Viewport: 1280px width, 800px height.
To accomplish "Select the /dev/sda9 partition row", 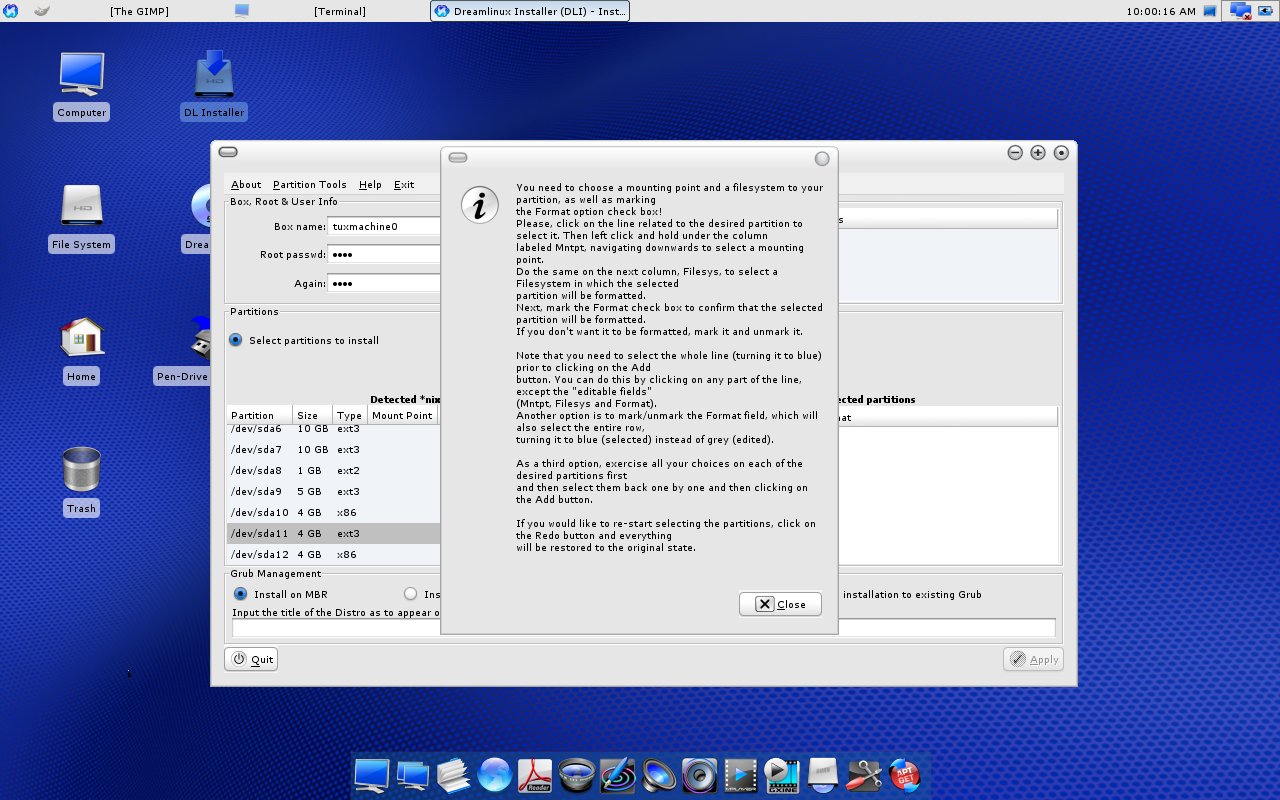I will click(x=333, y=492).
